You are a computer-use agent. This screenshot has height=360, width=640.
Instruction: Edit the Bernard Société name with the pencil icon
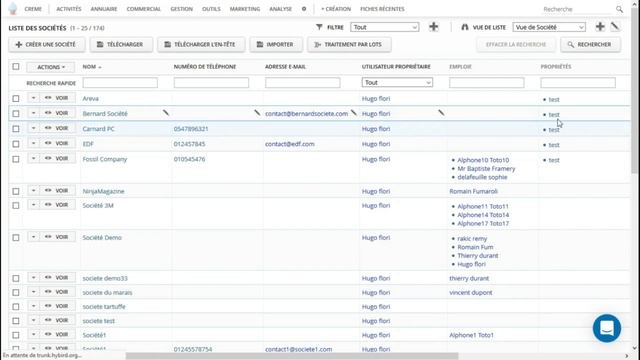(x=166, y=113)
